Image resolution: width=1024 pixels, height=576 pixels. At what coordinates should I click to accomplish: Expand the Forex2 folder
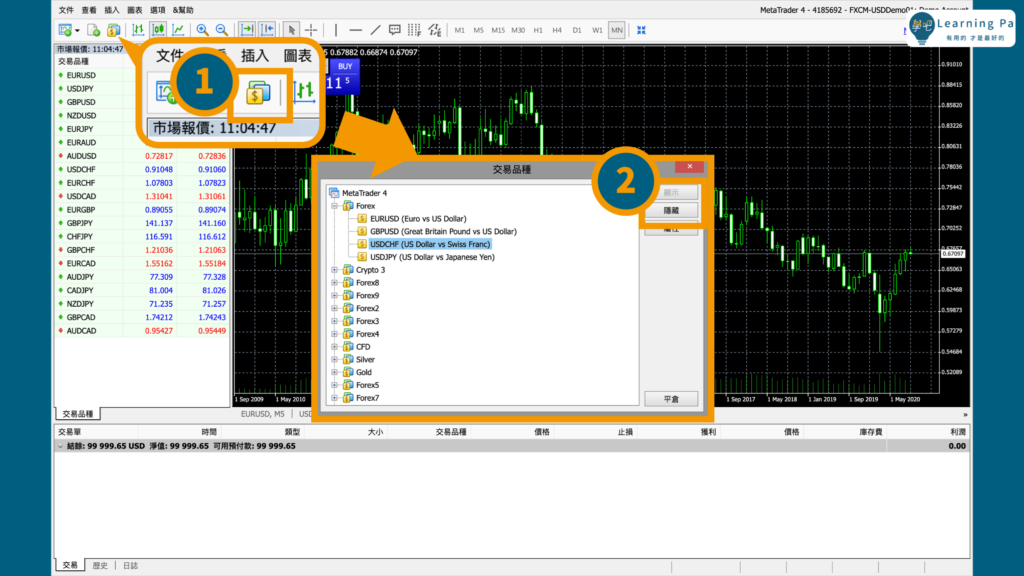pyautogui.click(x=334, y=308)
